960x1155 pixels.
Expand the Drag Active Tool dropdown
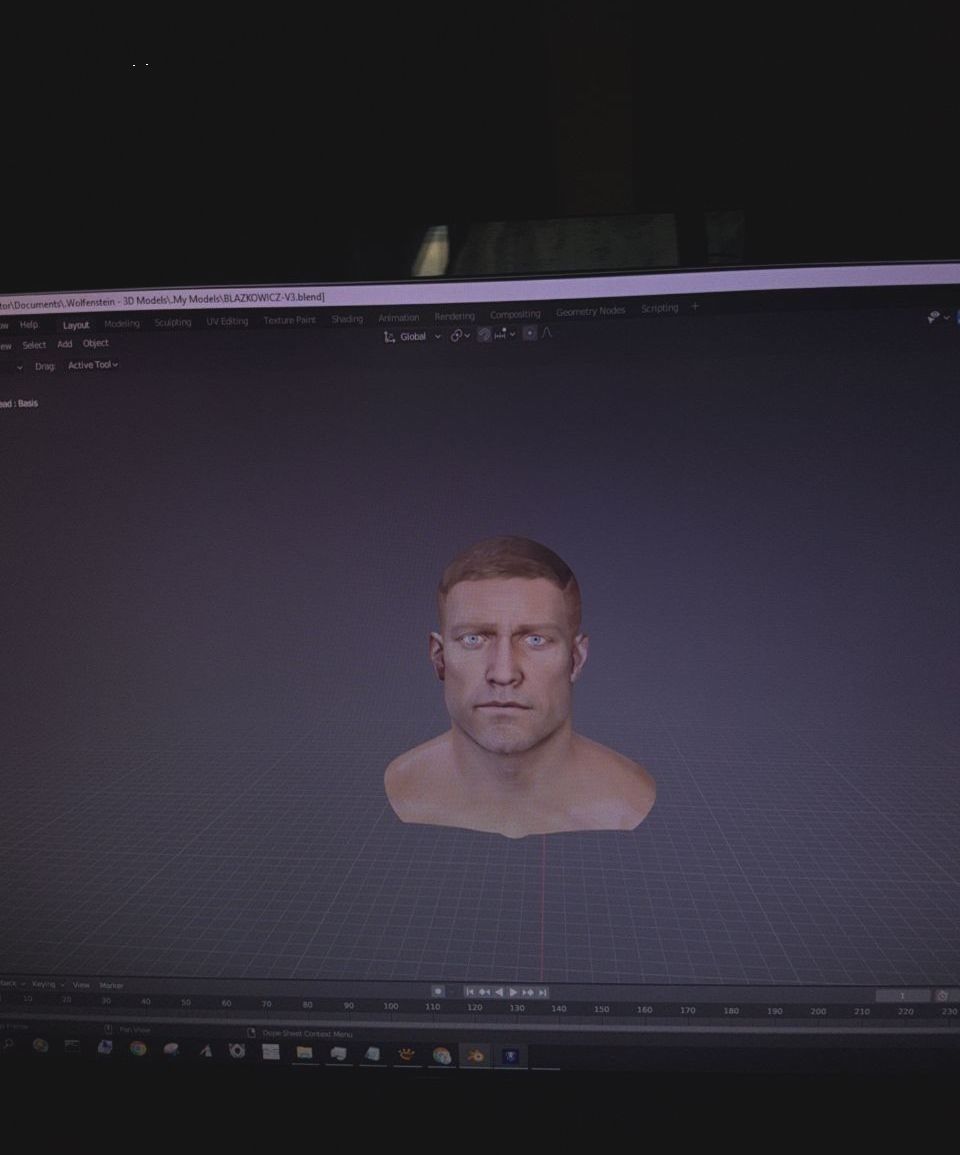coord(93,365)
